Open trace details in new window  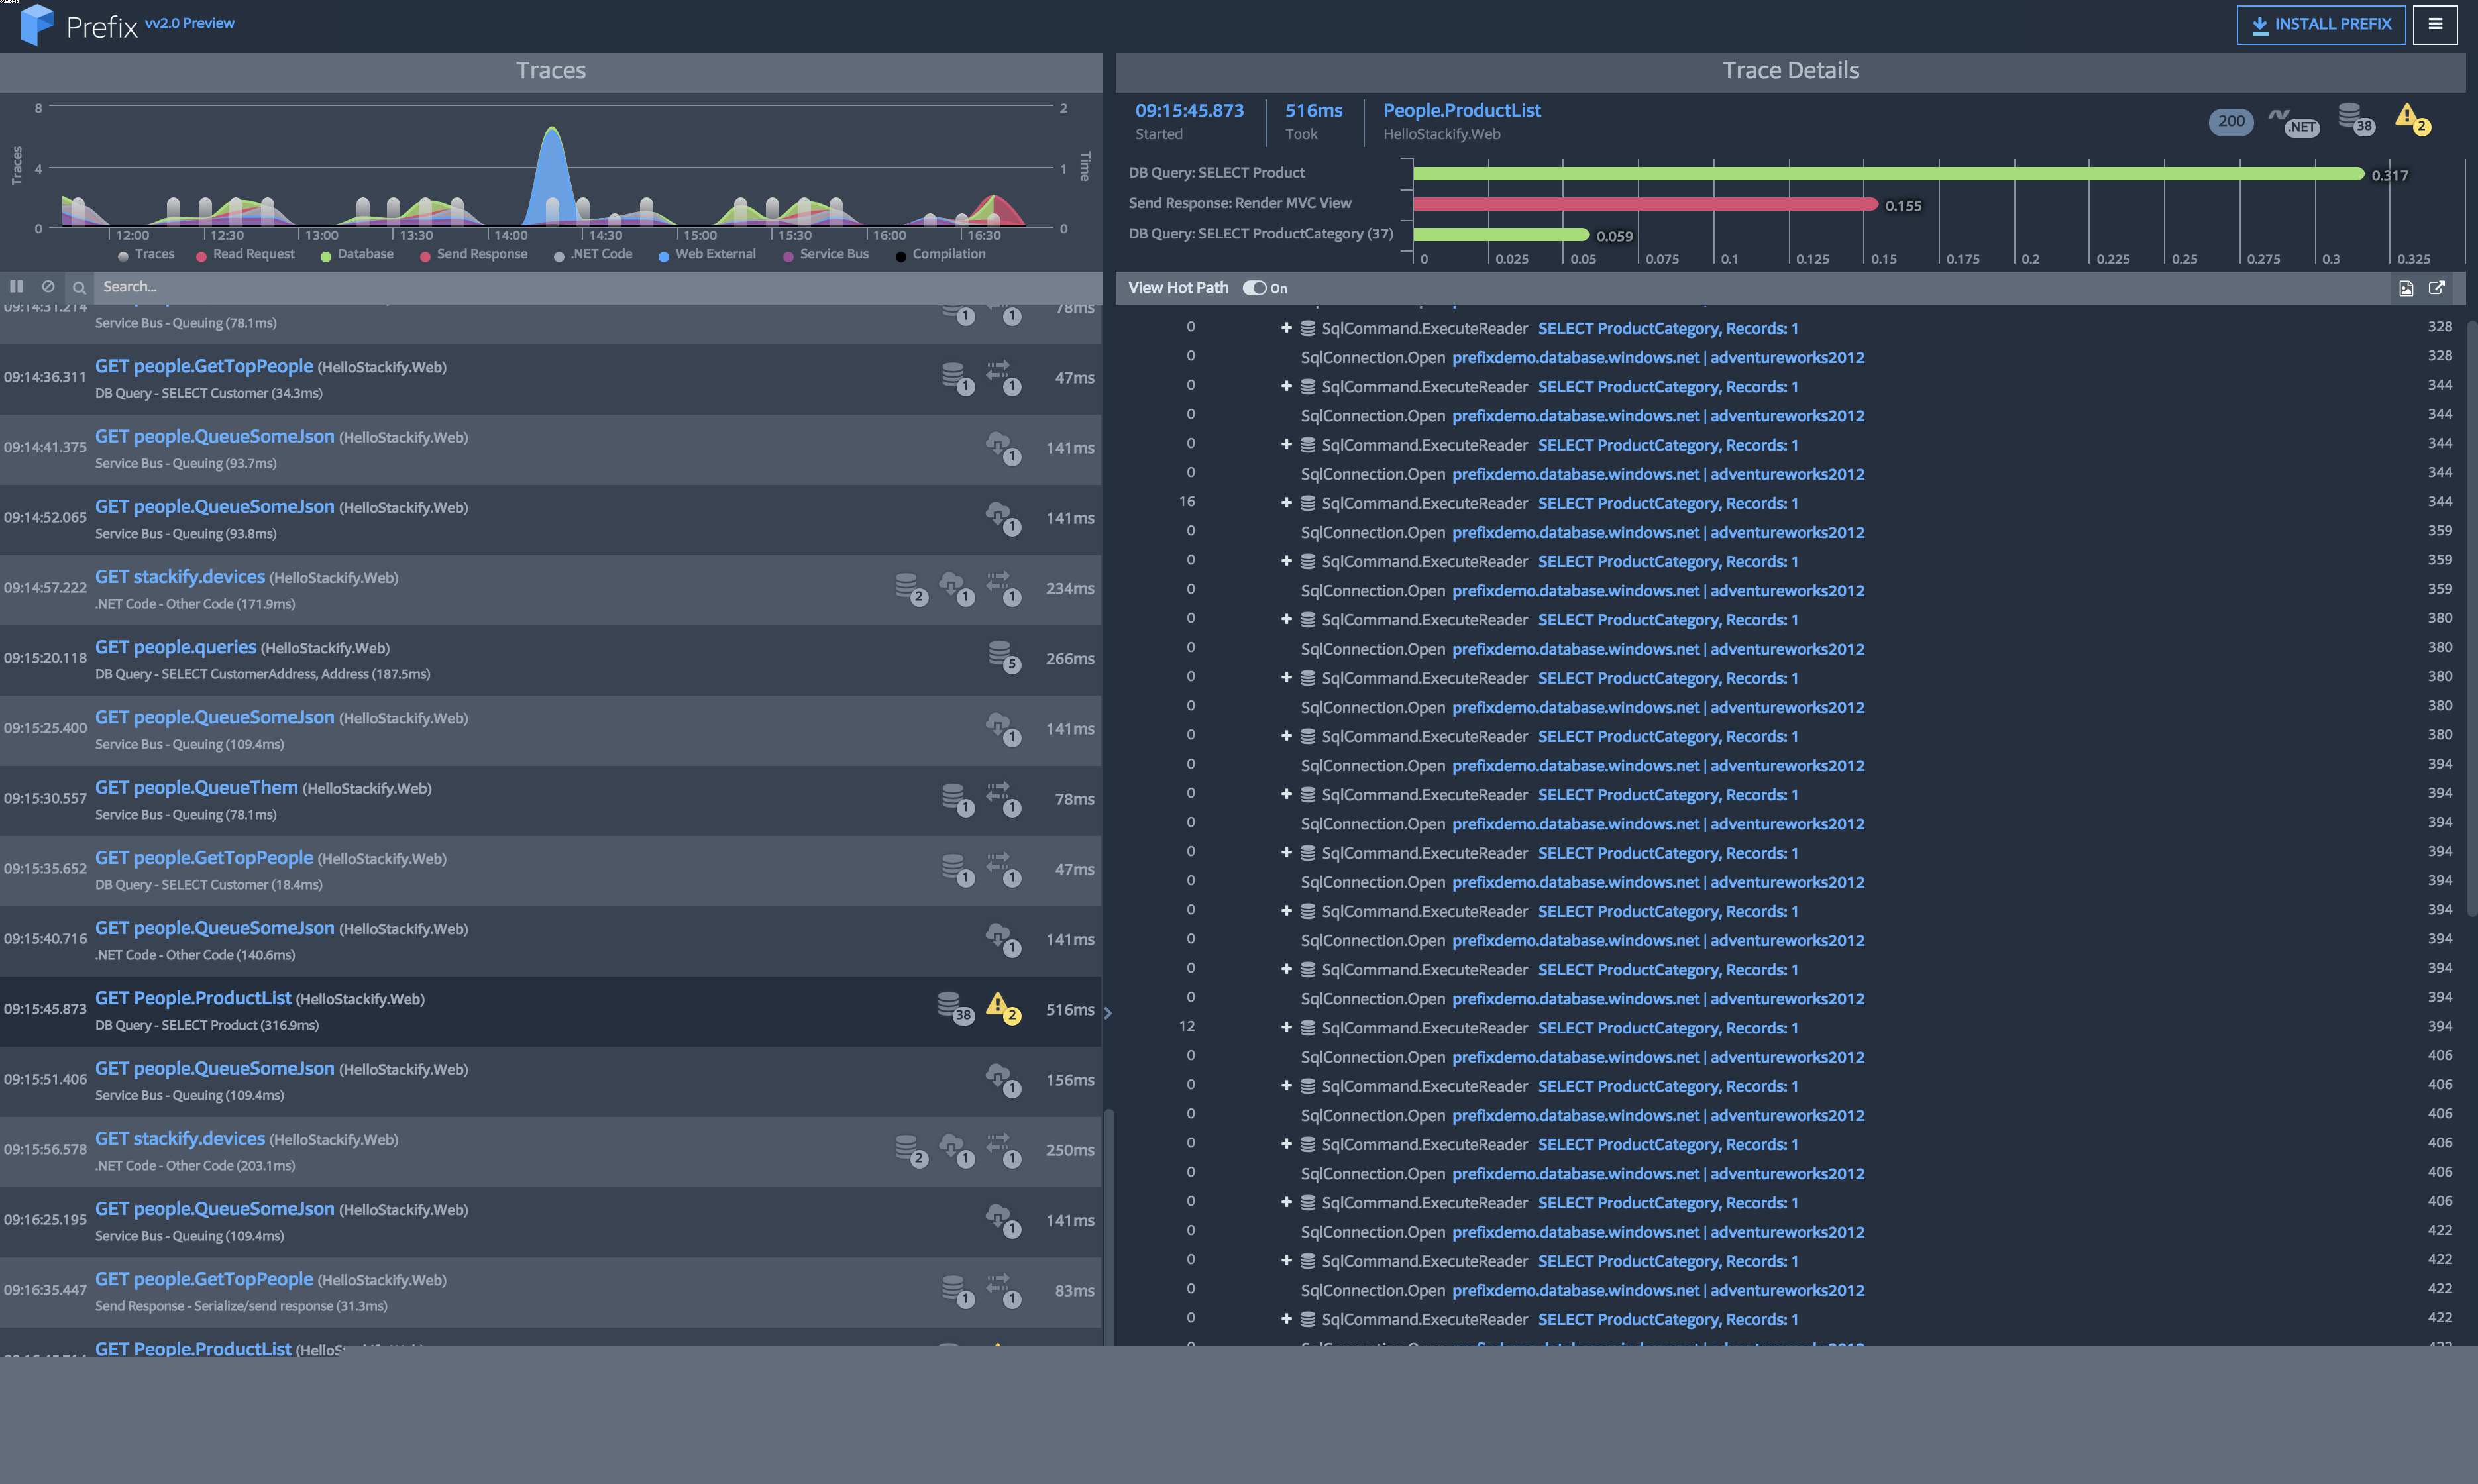[2437, 288]
